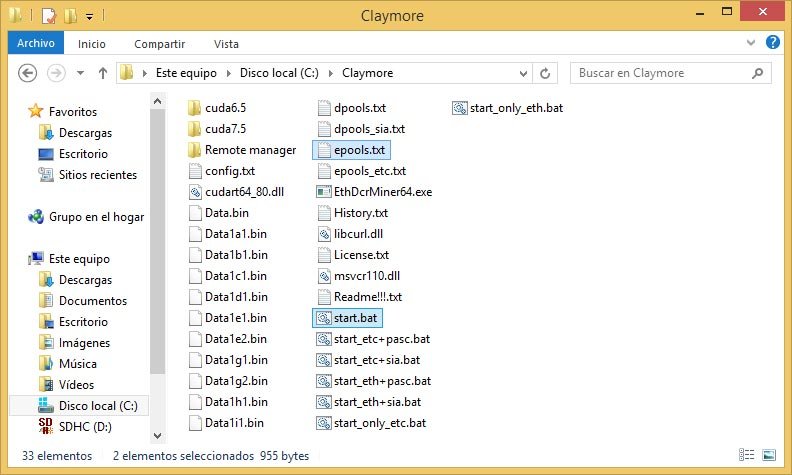Refresh the Claymore folder
The height and width of the screenshot is (475, 792).
click(x=545, y=74)
